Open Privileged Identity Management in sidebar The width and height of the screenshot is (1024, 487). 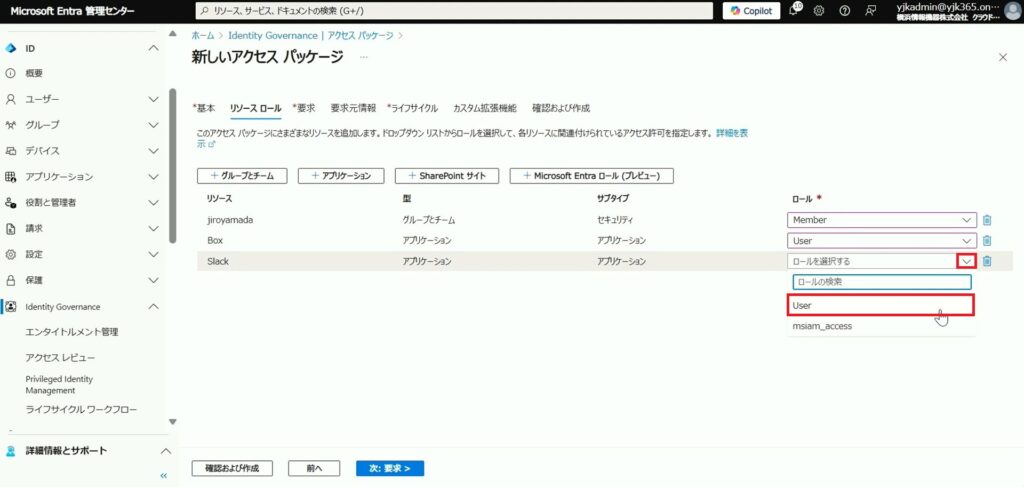coord(59,385)
